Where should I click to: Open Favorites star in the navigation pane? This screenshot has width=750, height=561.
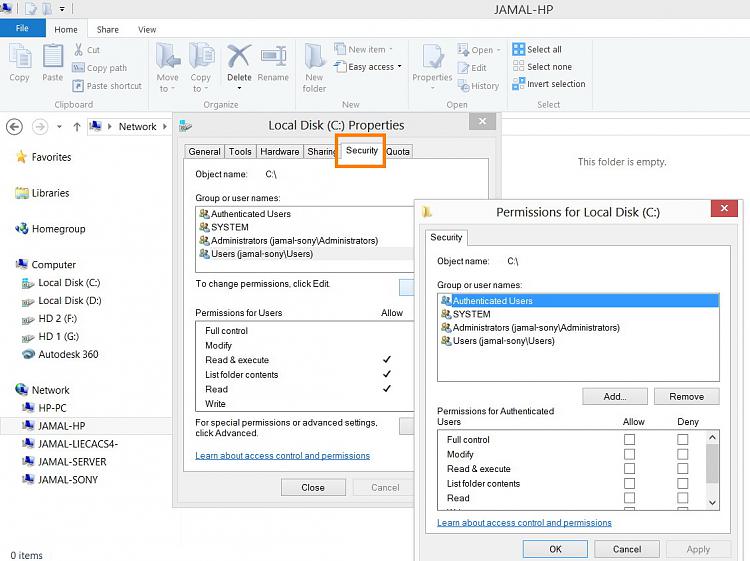point(21,157)
